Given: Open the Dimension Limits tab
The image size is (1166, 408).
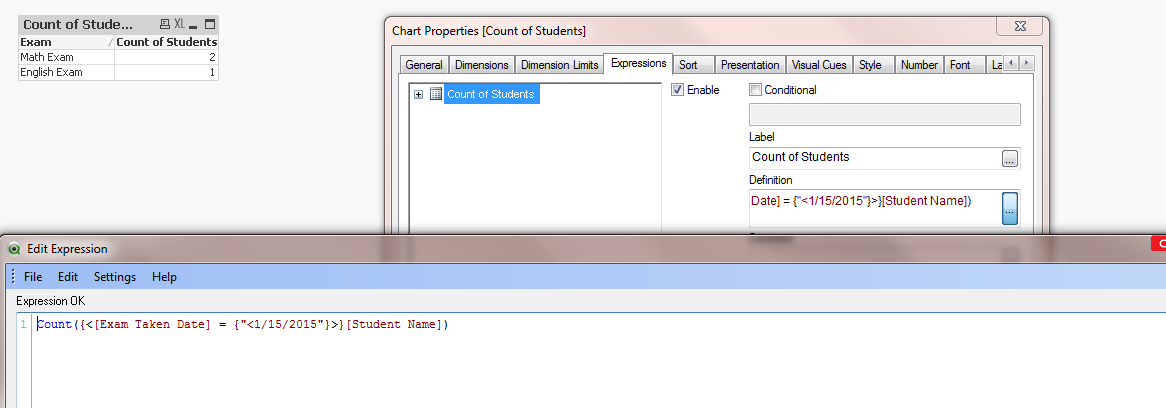Looking at the screenshot, I should (560, 65).
